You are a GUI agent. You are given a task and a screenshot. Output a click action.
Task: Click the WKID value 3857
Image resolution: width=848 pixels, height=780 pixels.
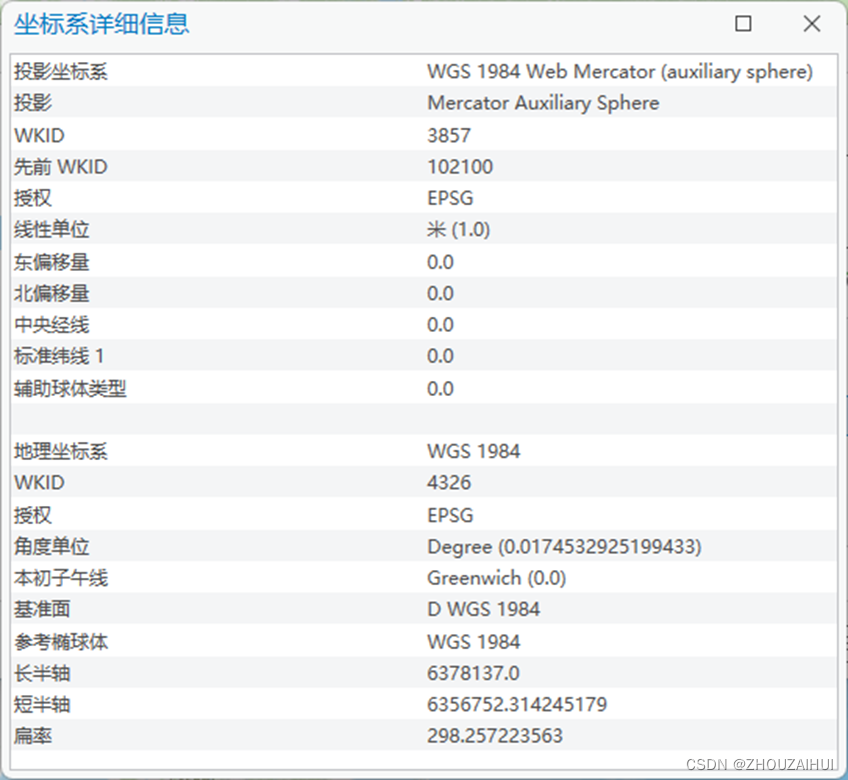[x=448, y=135]
